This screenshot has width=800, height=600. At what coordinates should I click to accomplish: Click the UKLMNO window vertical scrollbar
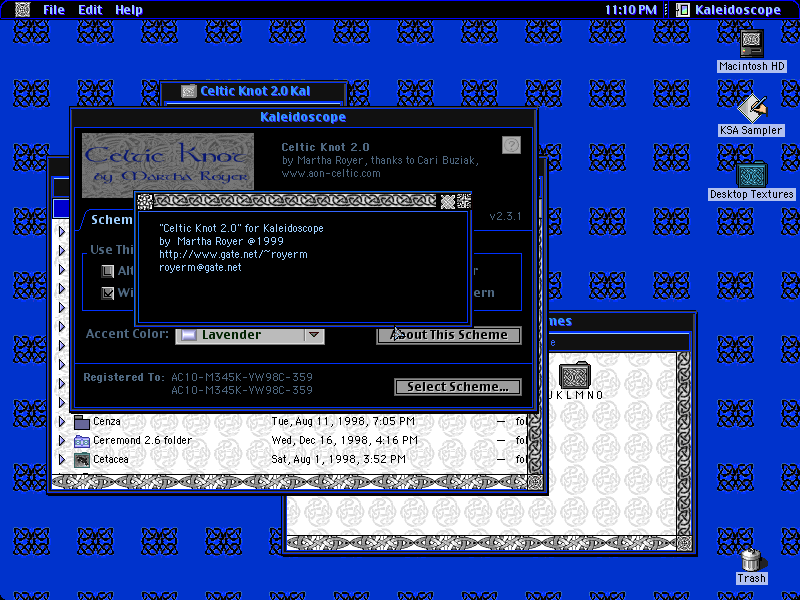point(683,443)
